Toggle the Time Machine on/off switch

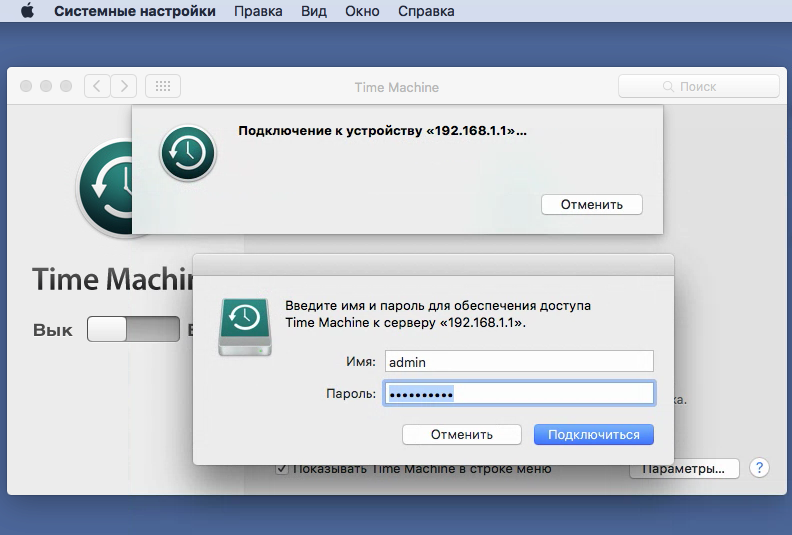coord(132,330)
